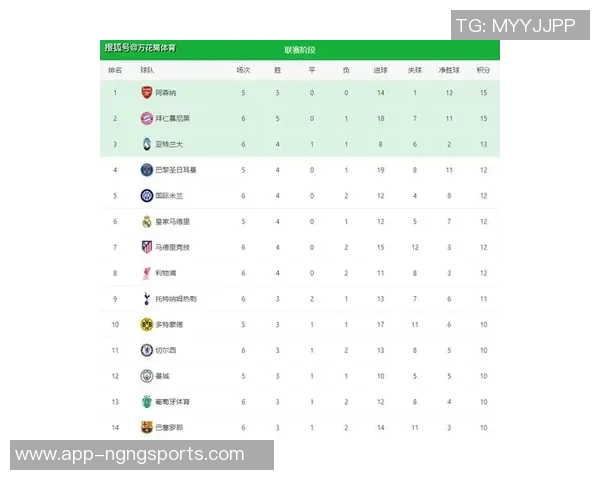Open the 曼城 team name link

point(162,376)
